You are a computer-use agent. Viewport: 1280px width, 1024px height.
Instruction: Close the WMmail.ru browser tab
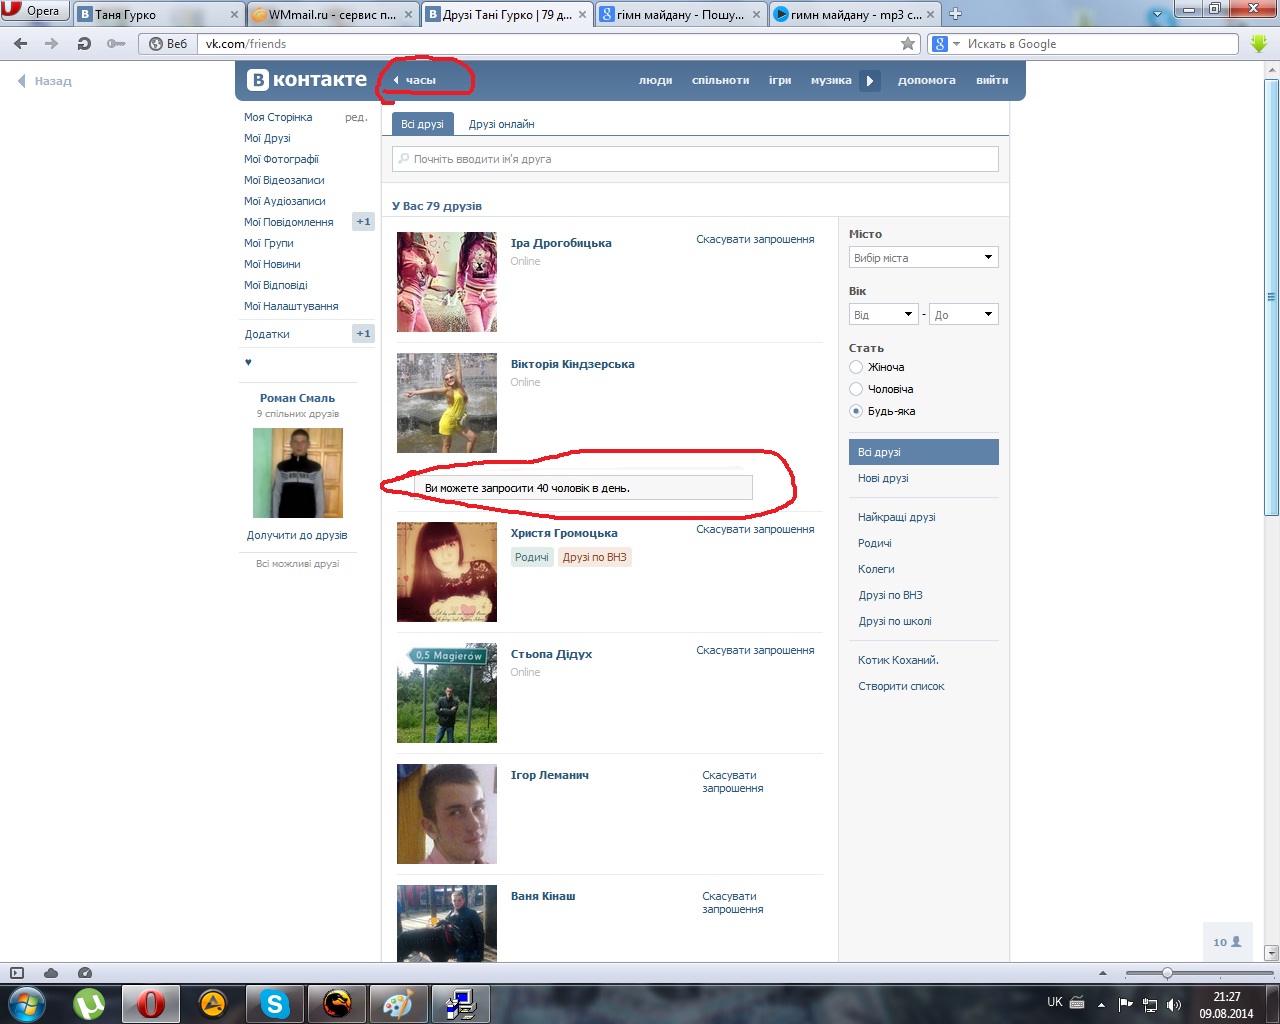tap(409, 15)
